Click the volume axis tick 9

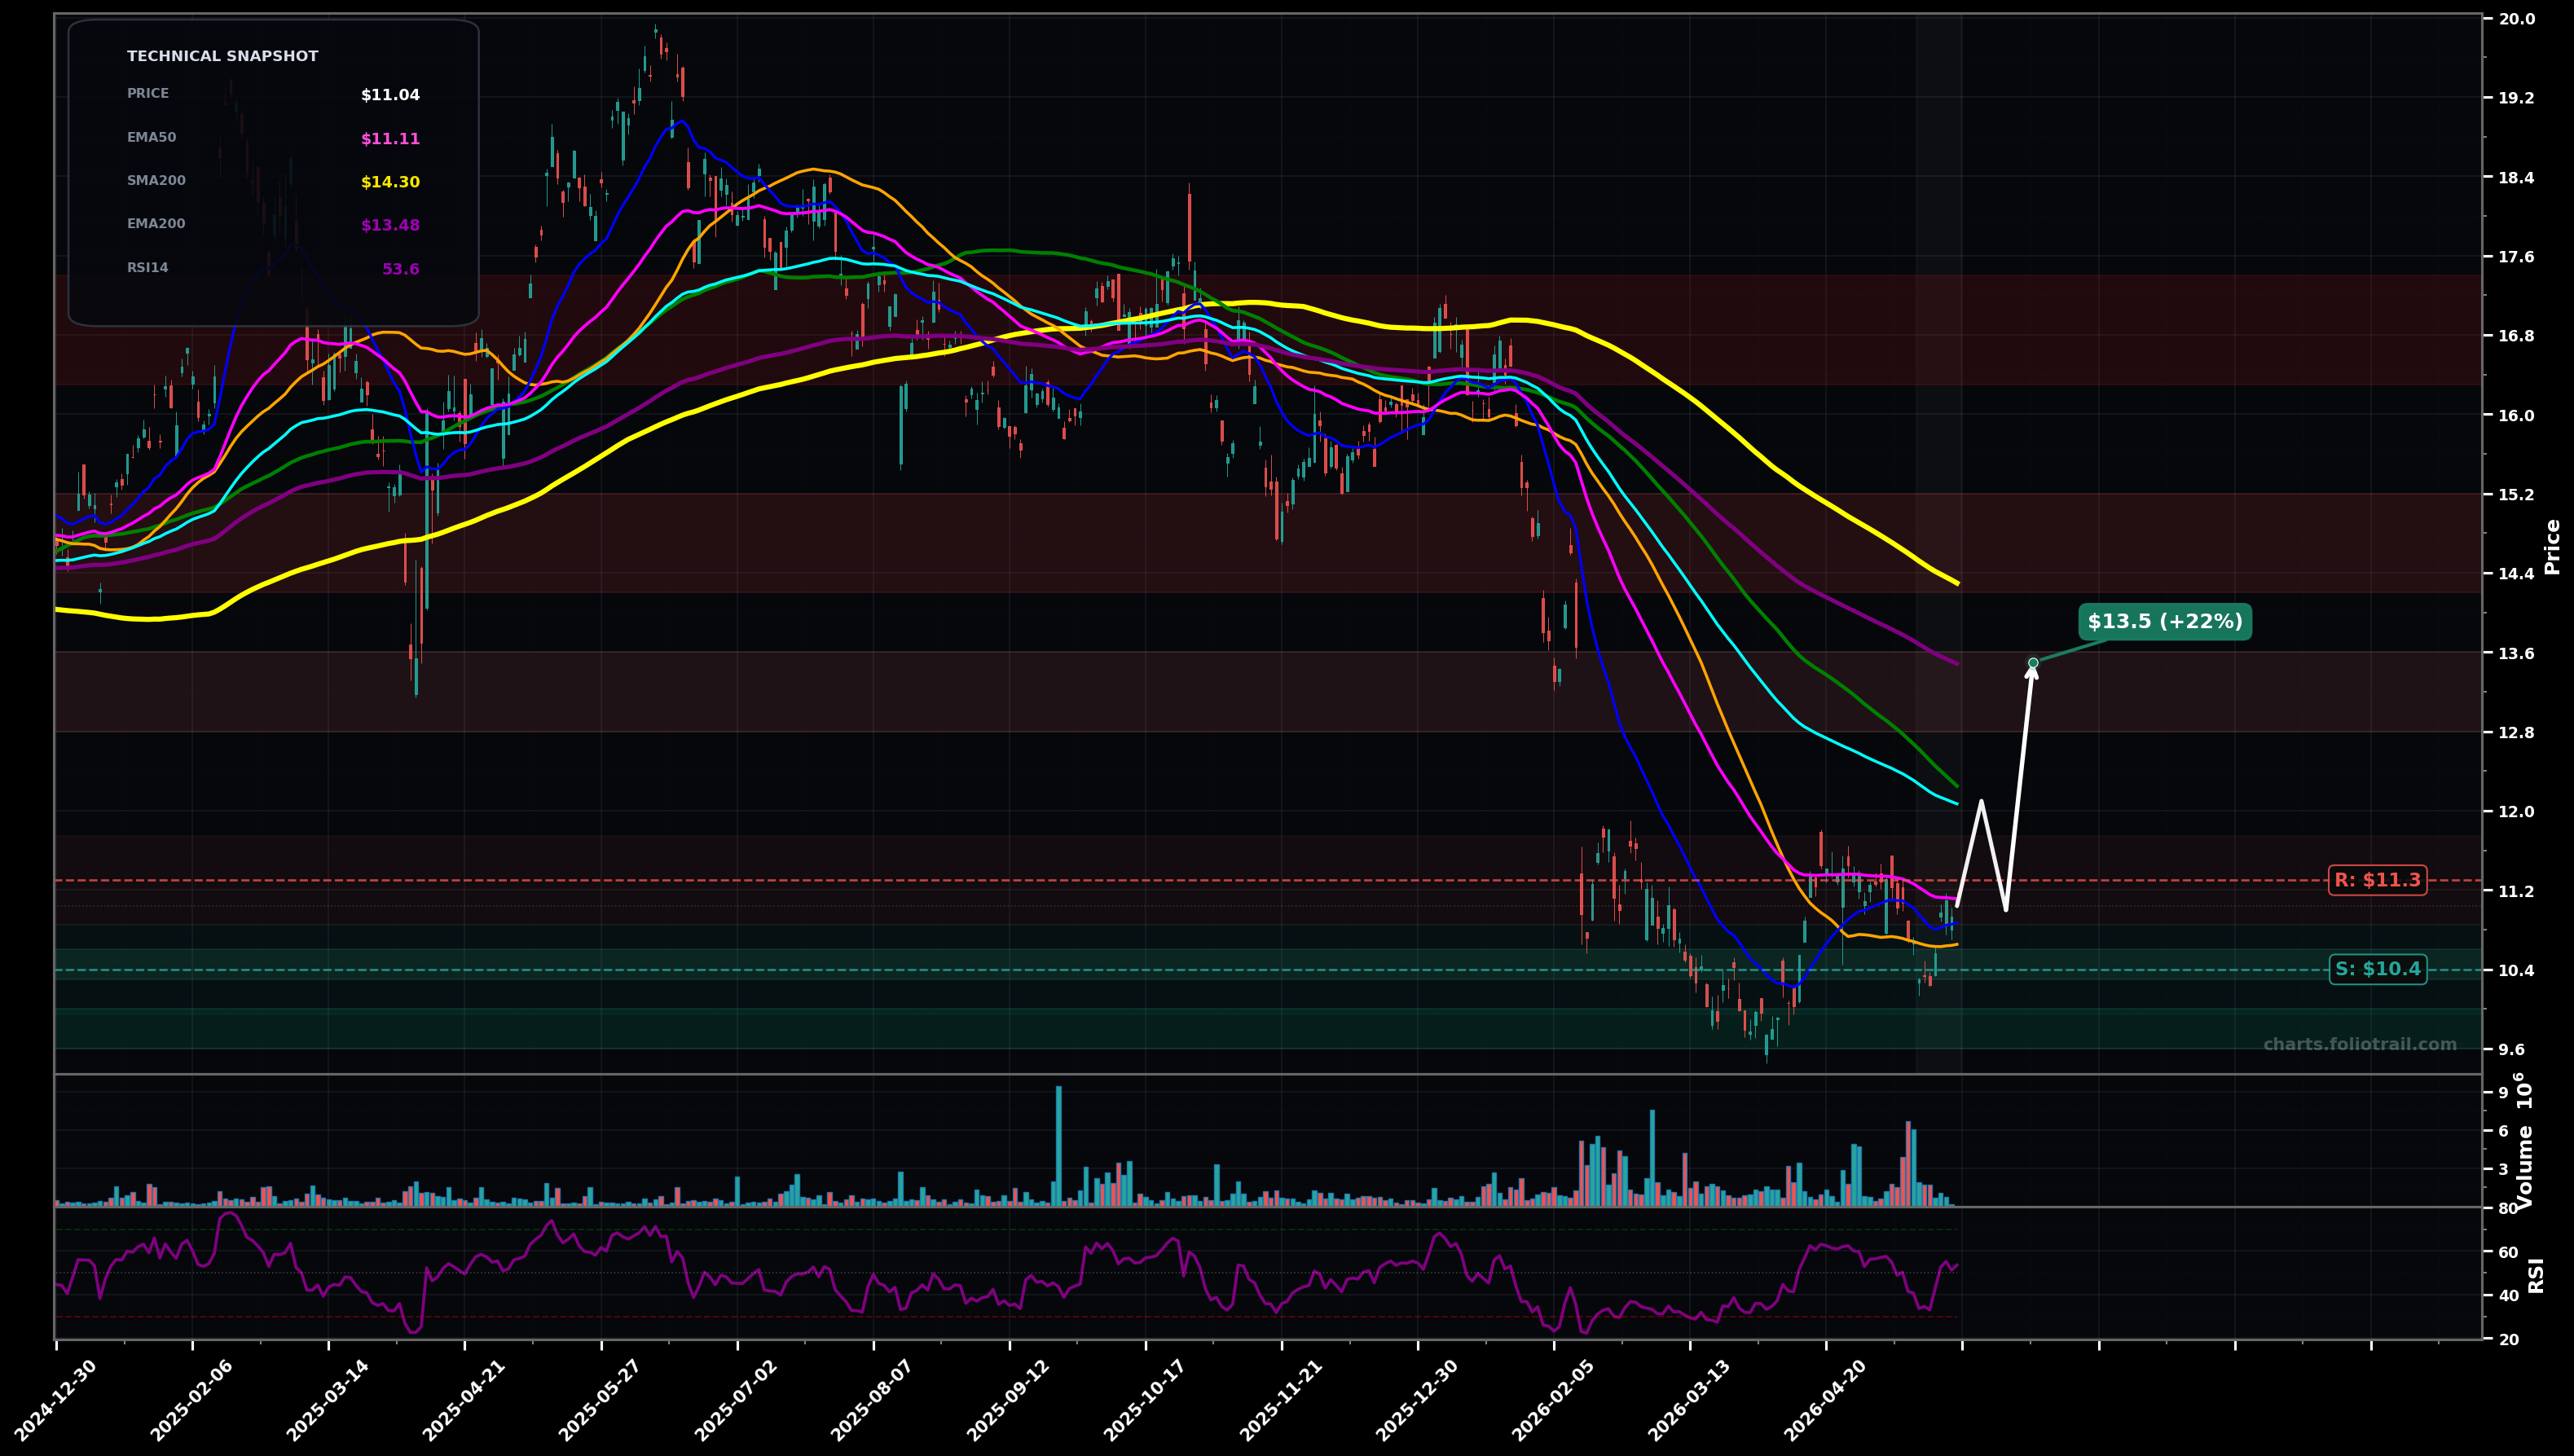point(2503,1094)
